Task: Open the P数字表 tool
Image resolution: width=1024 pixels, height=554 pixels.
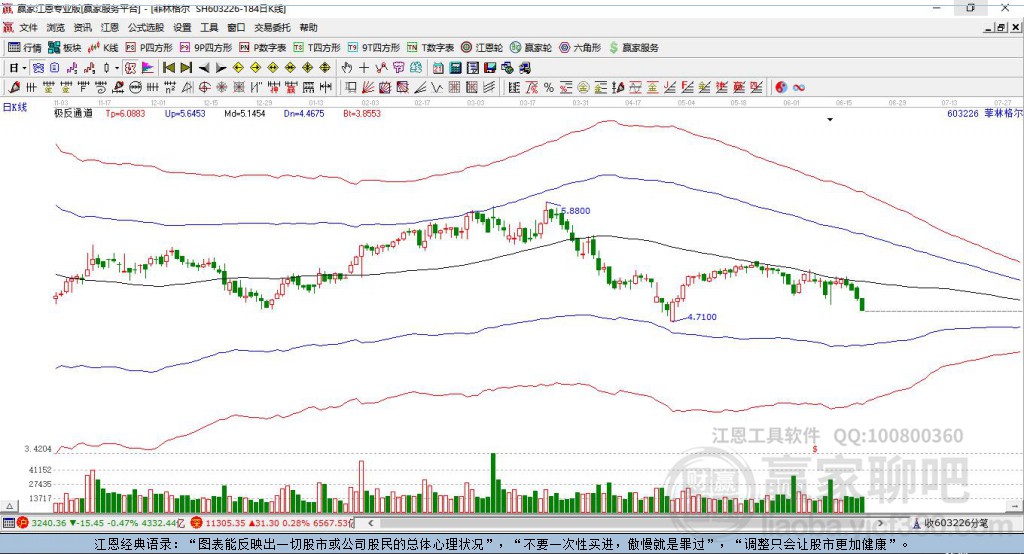Action: pyautogui.click(x=263, y=48)
